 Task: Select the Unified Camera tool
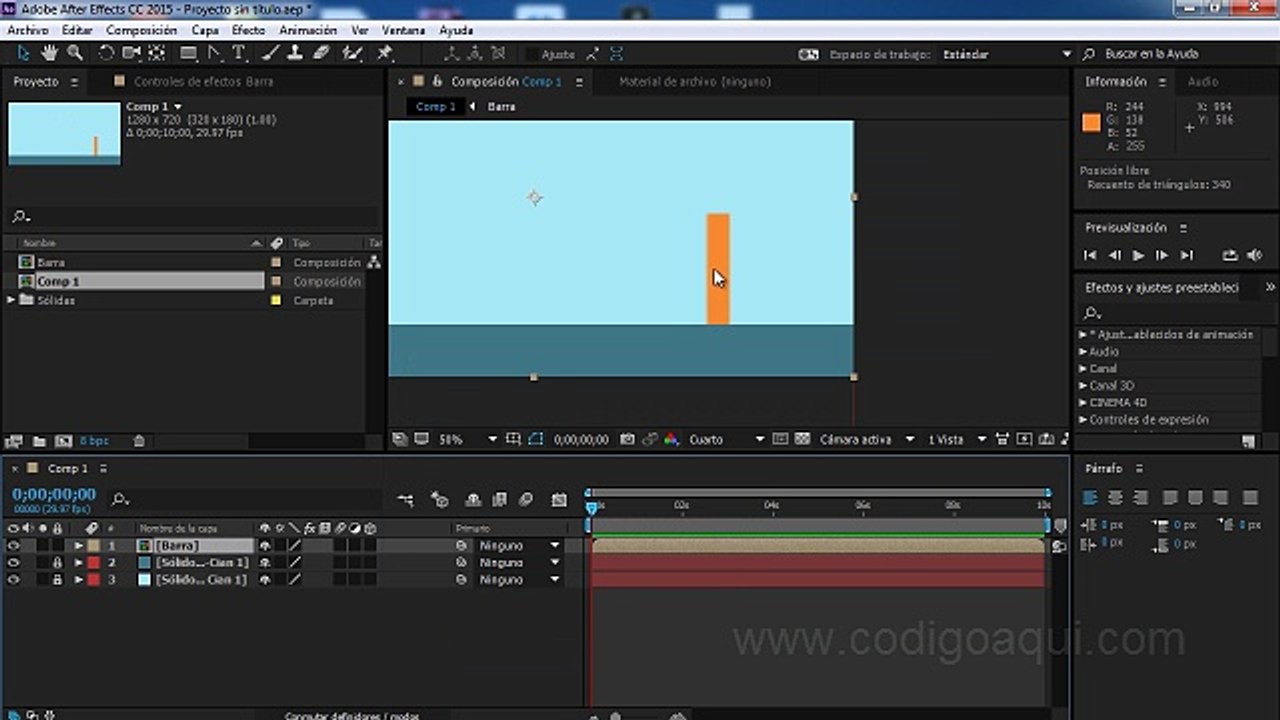[x=131, y=53]
